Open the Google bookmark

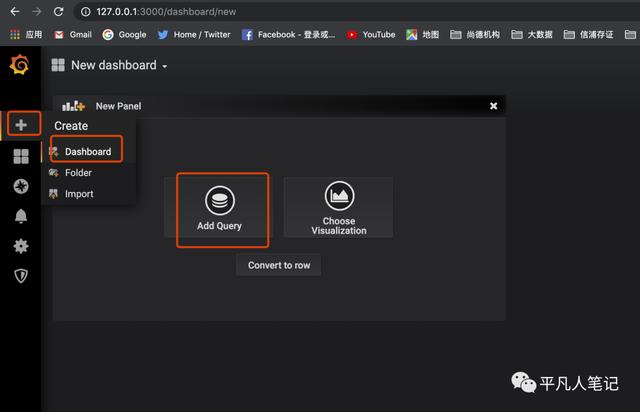pos(124,35)
